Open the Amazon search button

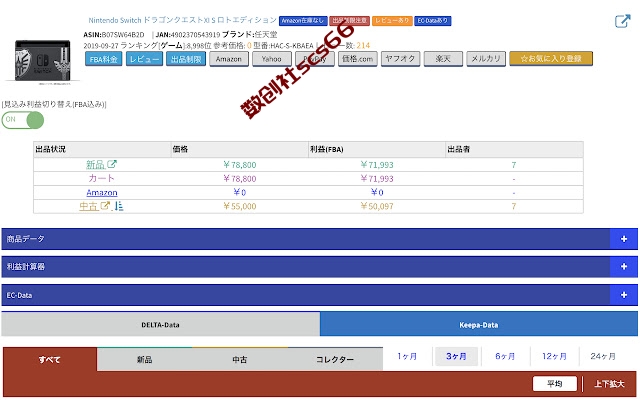tap(229, 59)
